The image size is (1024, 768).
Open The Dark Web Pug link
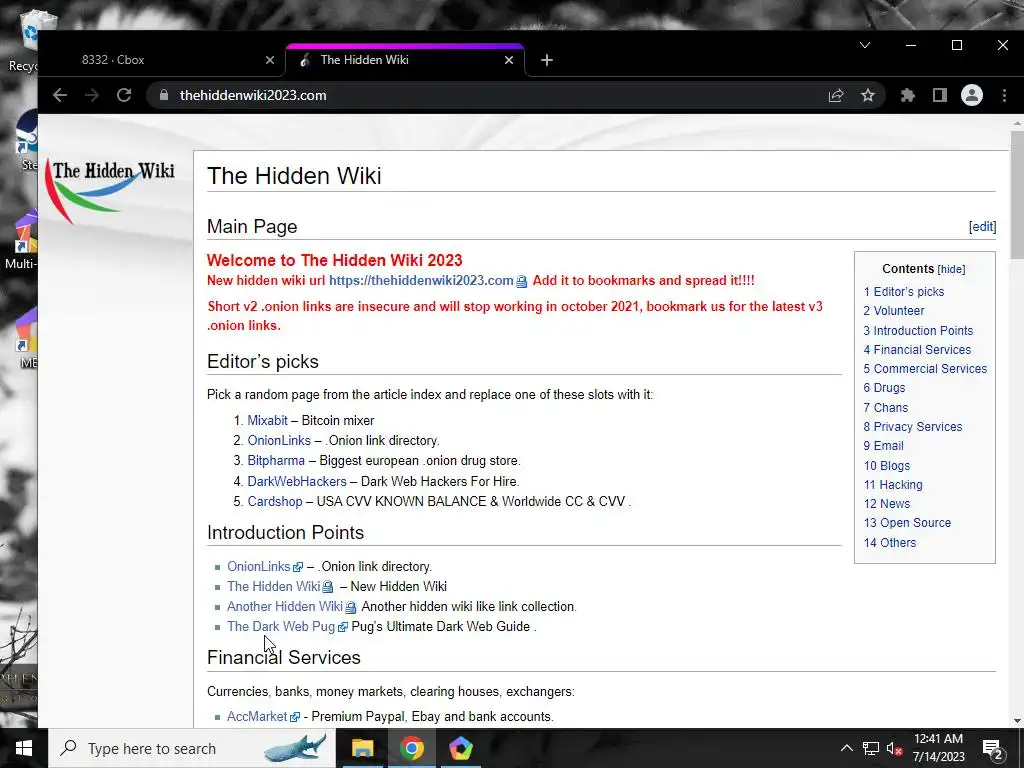point(281,627)
